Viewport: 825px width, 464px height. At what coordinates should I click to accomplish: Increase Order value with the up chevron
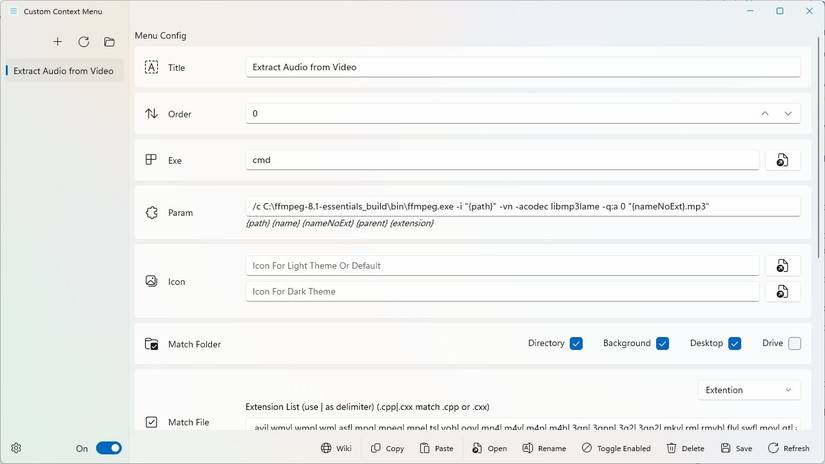point(765,114)
